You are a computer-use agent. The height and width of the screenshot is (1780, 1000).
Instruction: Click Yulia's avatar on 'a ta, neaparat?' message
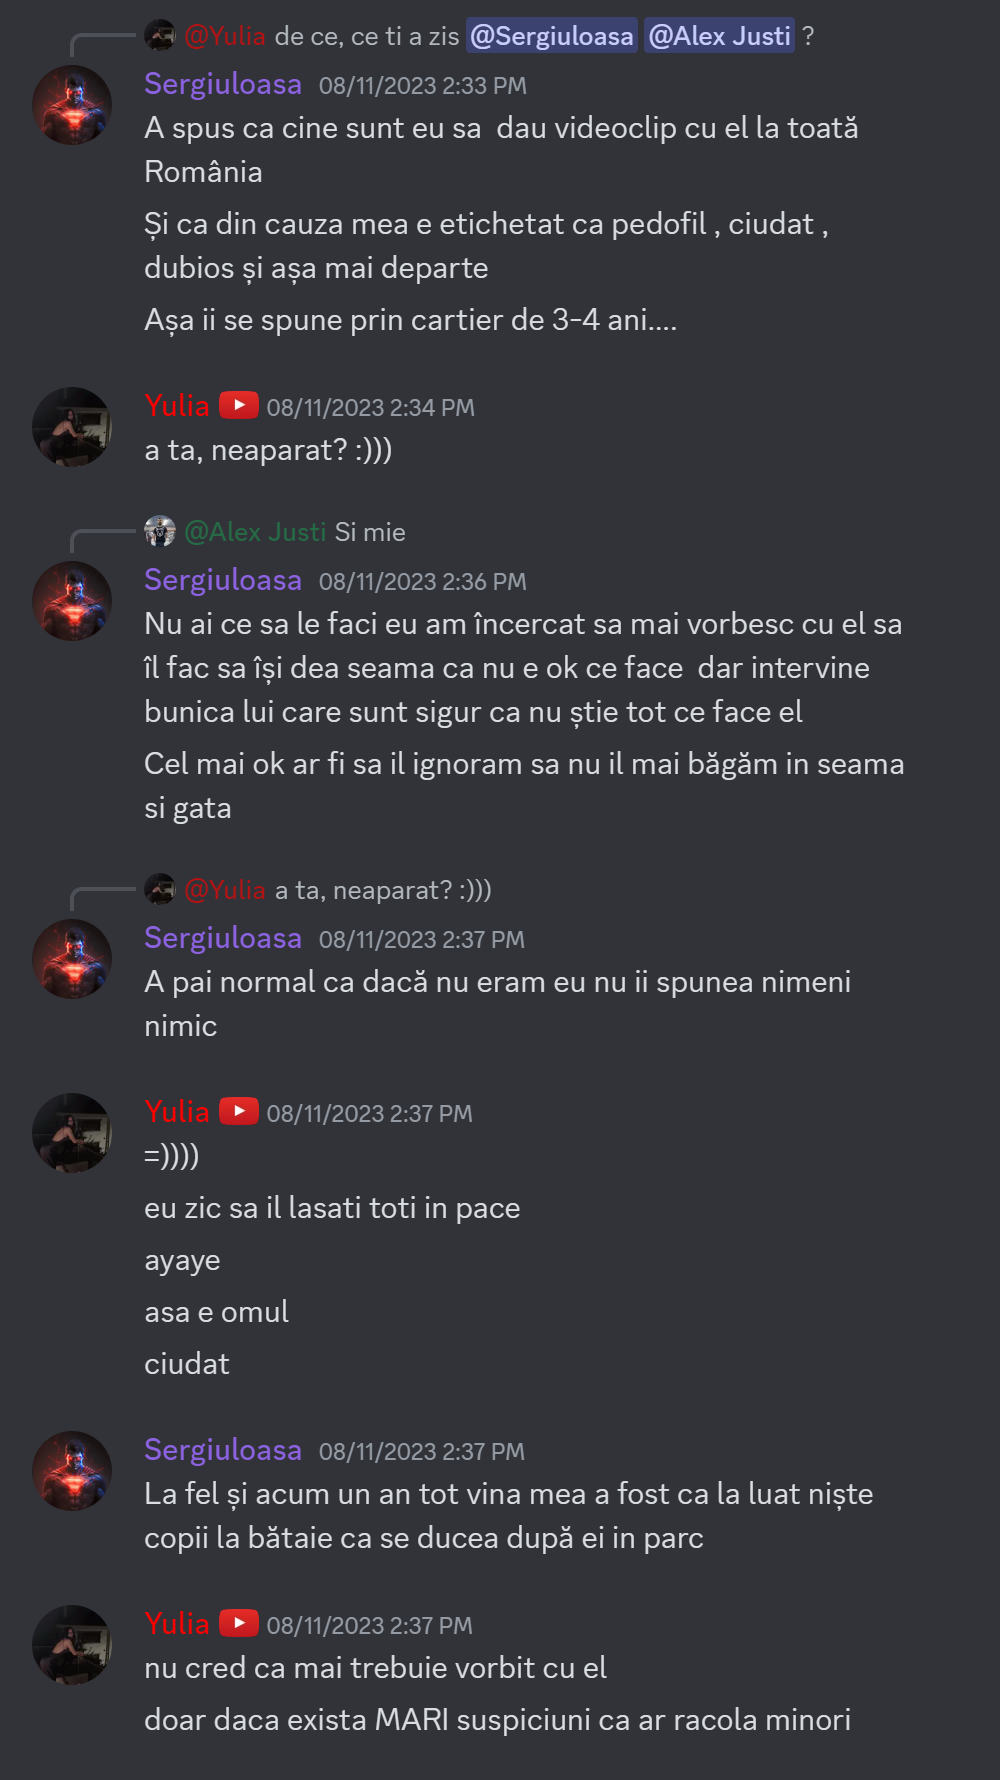pos(72,427)
